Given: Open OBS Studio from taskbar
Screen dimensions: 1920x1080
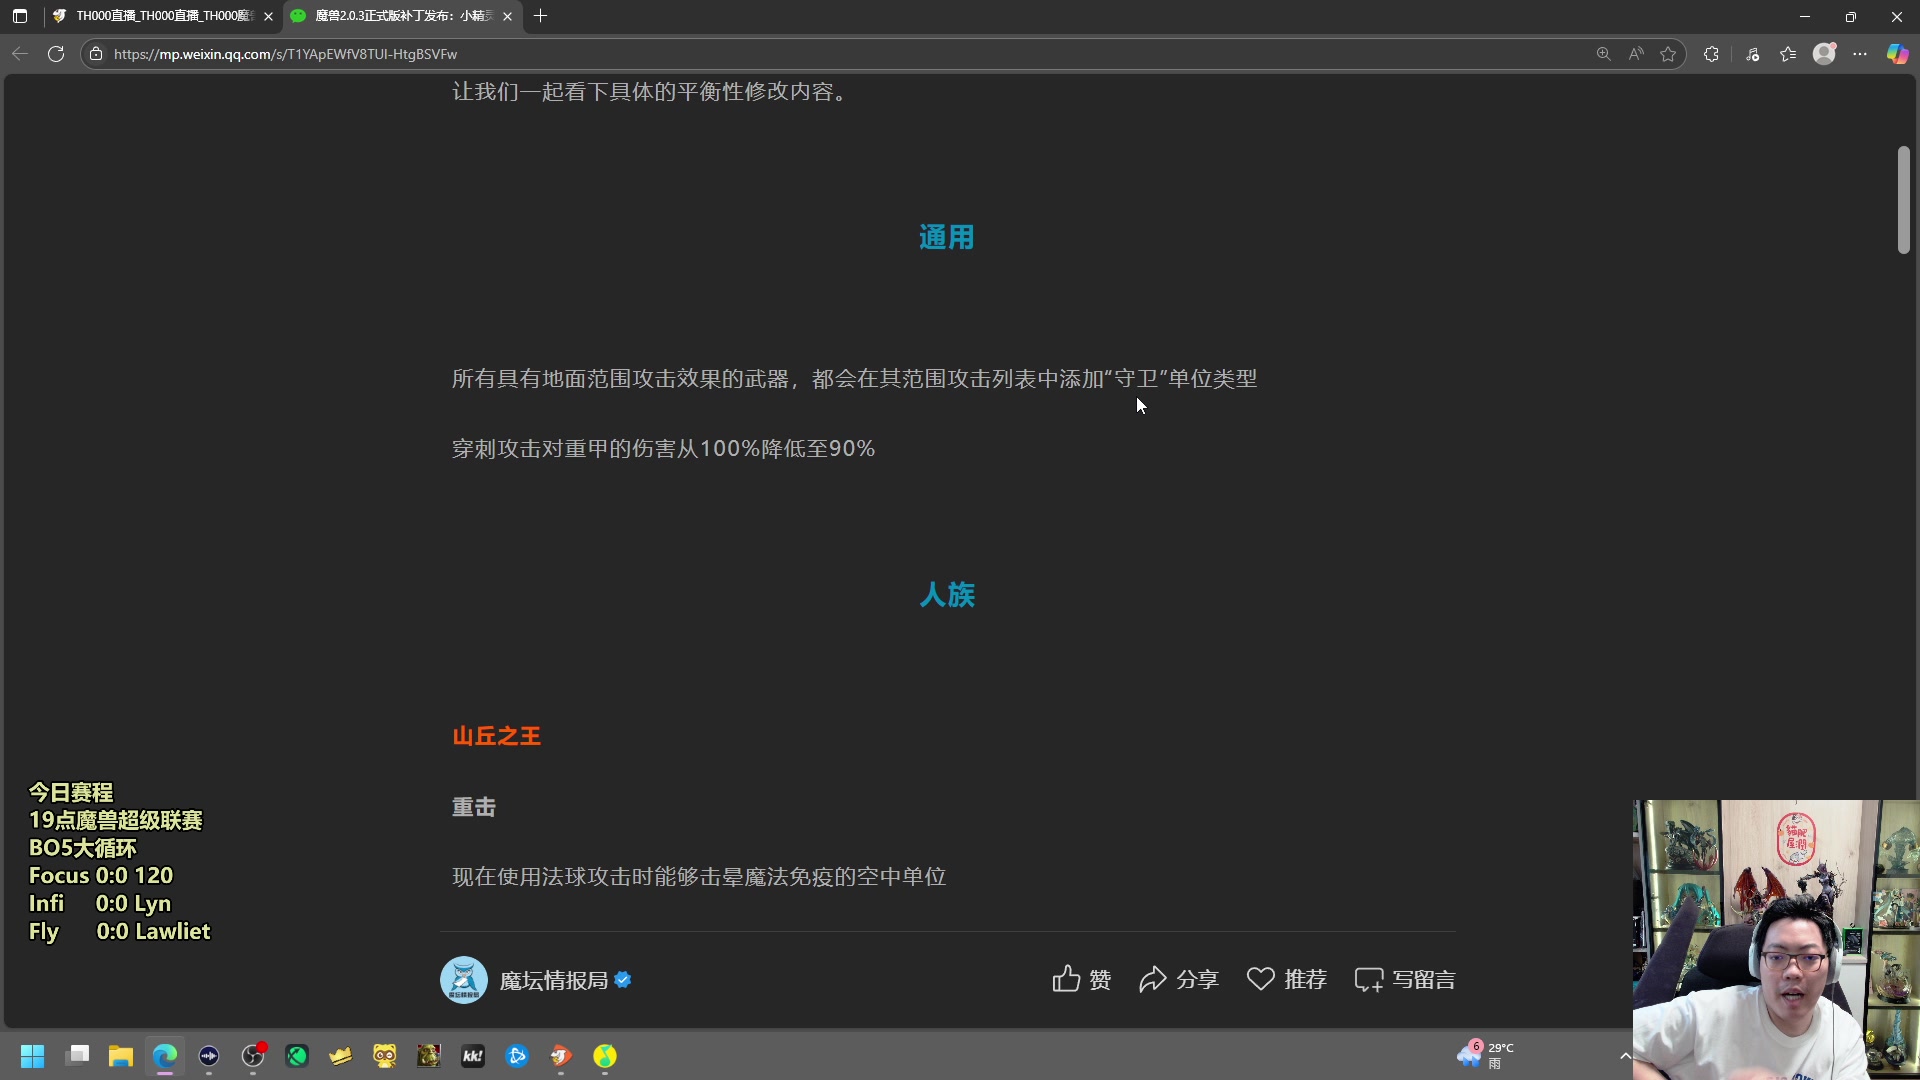Looking at the screenshot, I should tap(253, 1056).
